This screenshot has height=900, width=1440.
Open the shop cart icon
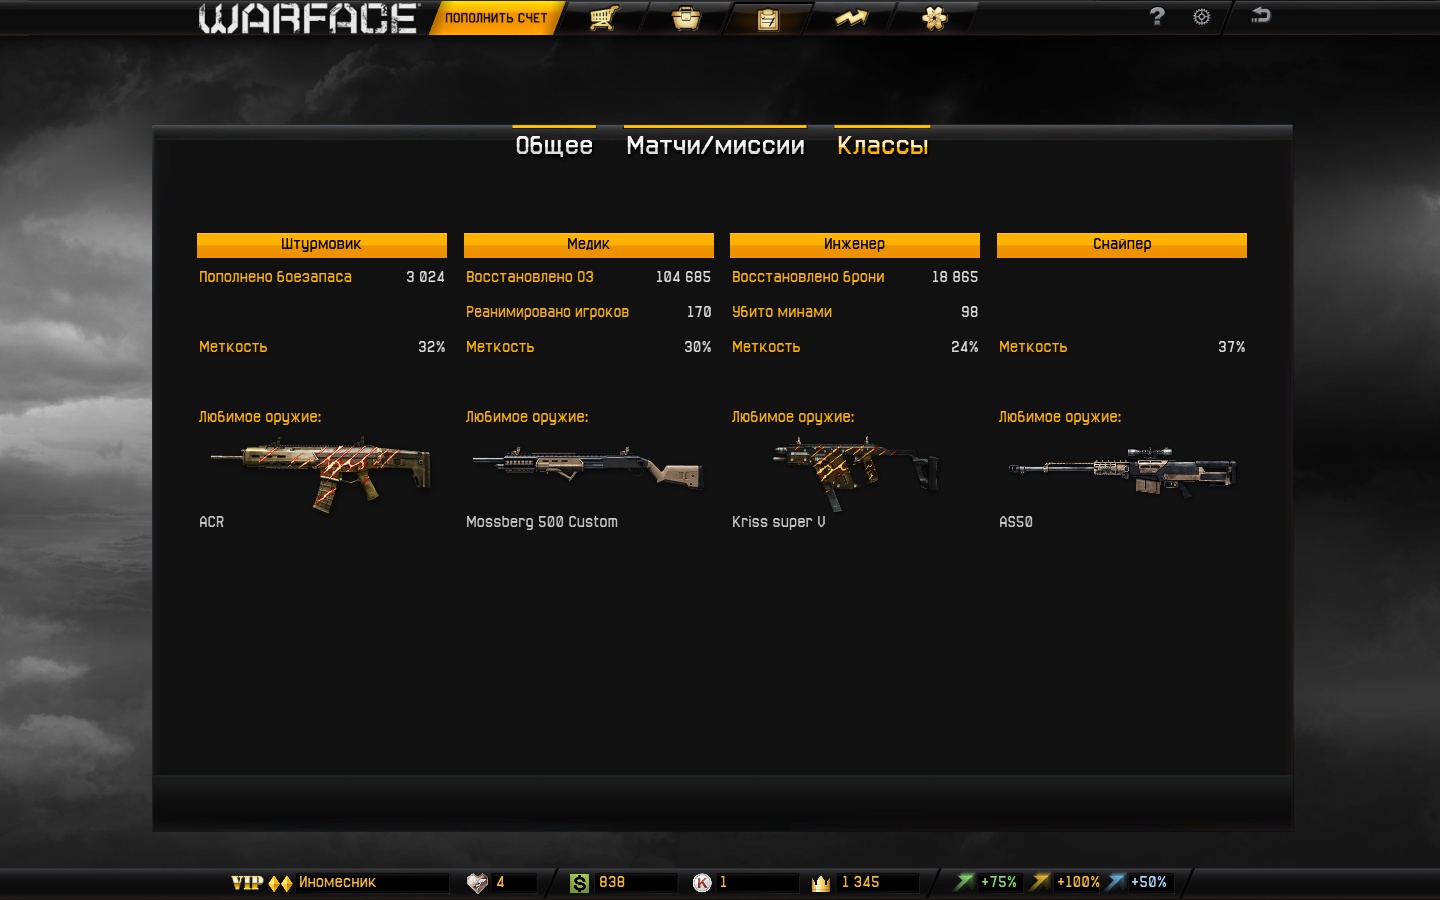point(603,18)
